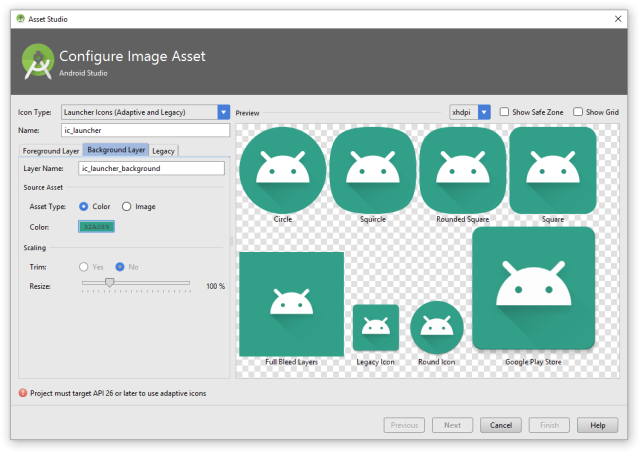Click the Squircle icon preview
The width and height of the screenshot is (640, 452).
tap(372, 170)
